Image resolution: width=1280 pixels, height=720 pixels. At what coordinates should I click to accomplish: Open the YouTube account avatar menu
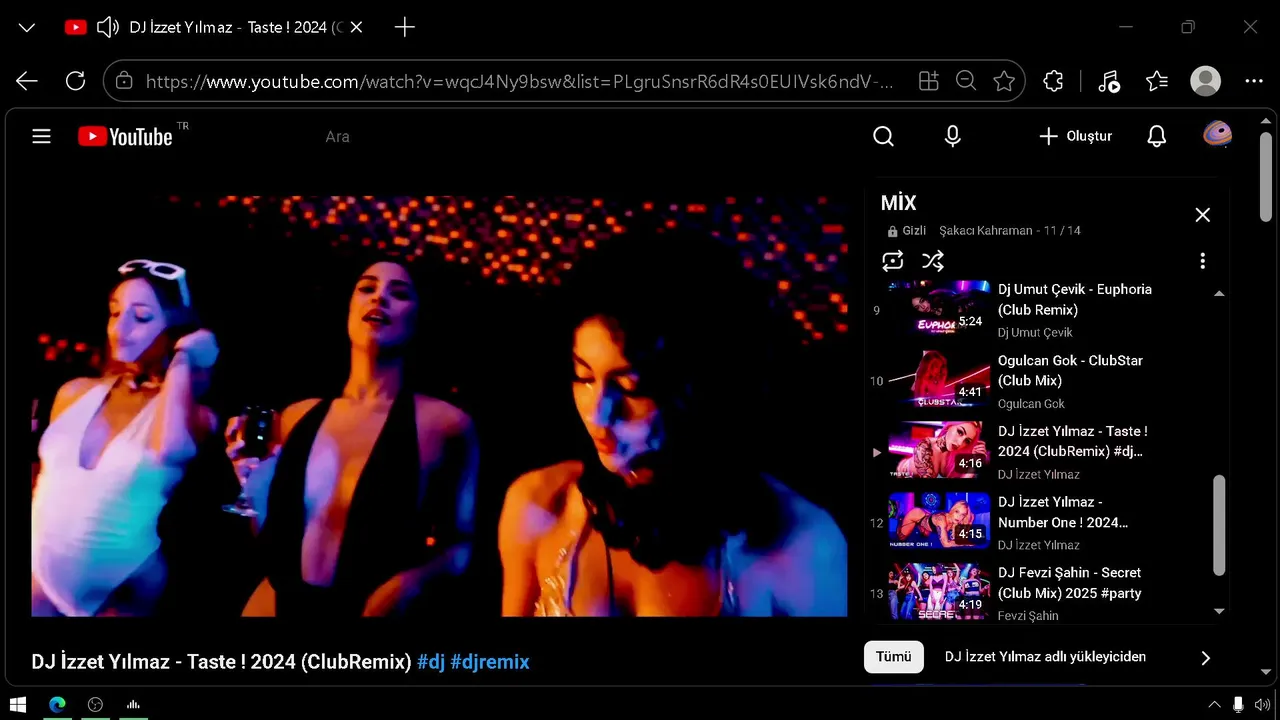click(1217, 135)
